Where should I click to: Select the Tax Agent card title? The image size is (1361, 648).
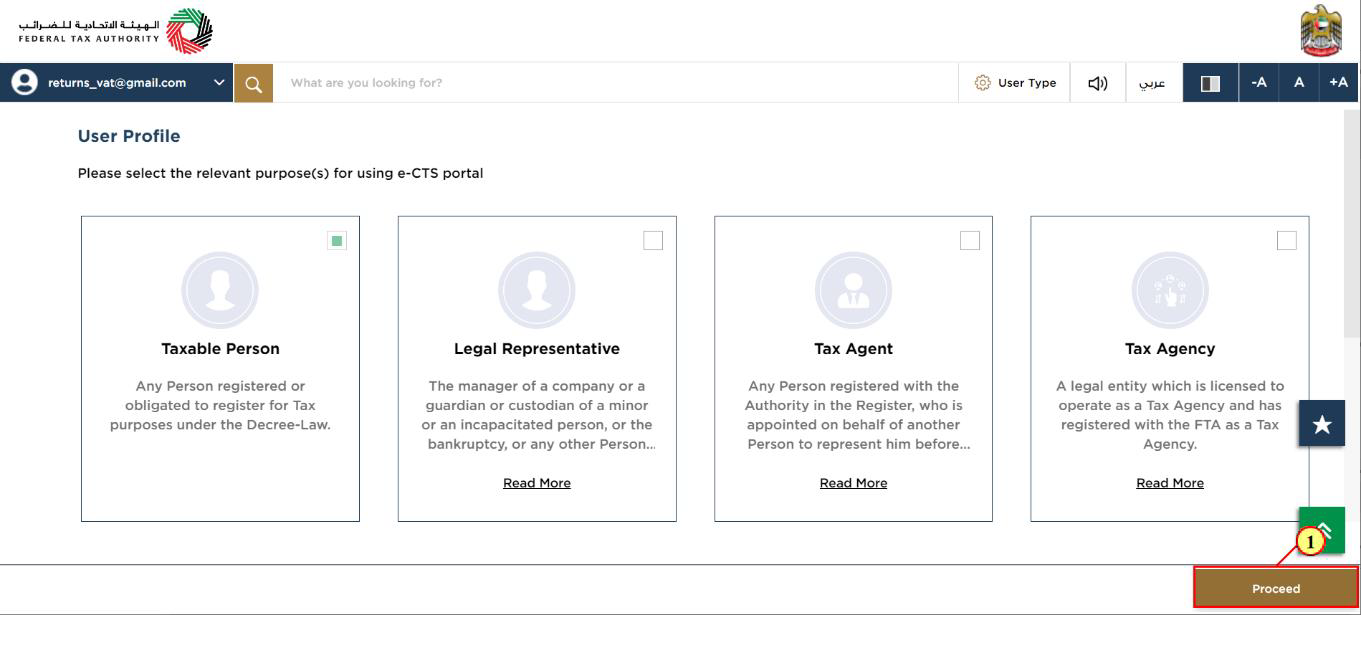pyautogui.click(x=853, y=349)
